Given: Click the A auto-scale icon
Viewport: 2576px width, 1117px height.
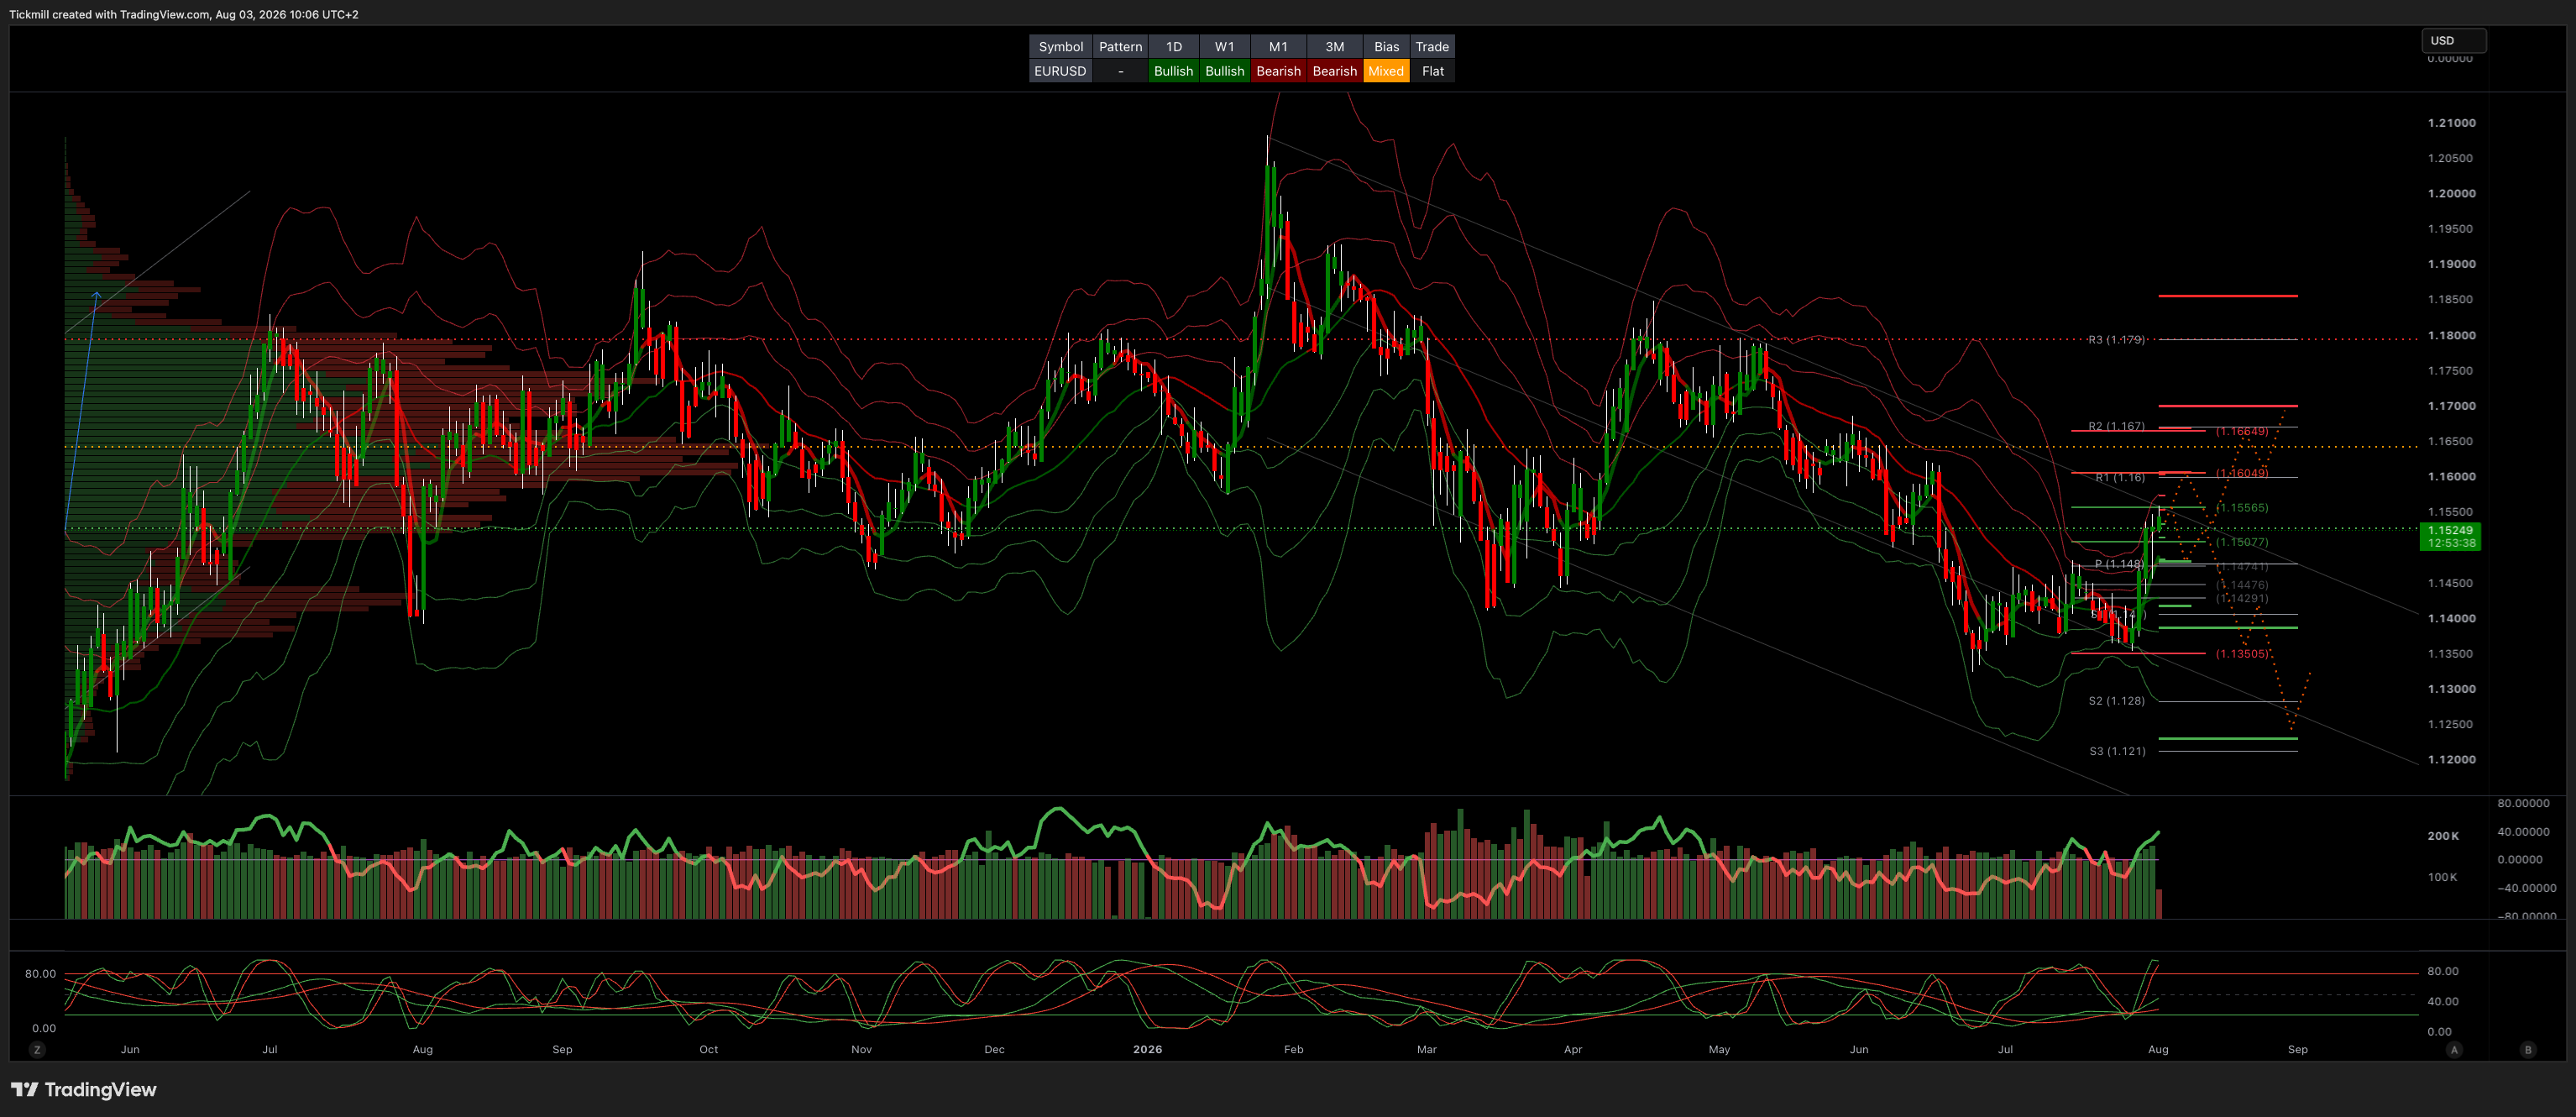Looking at the screenshot, I should 2454,1049.
